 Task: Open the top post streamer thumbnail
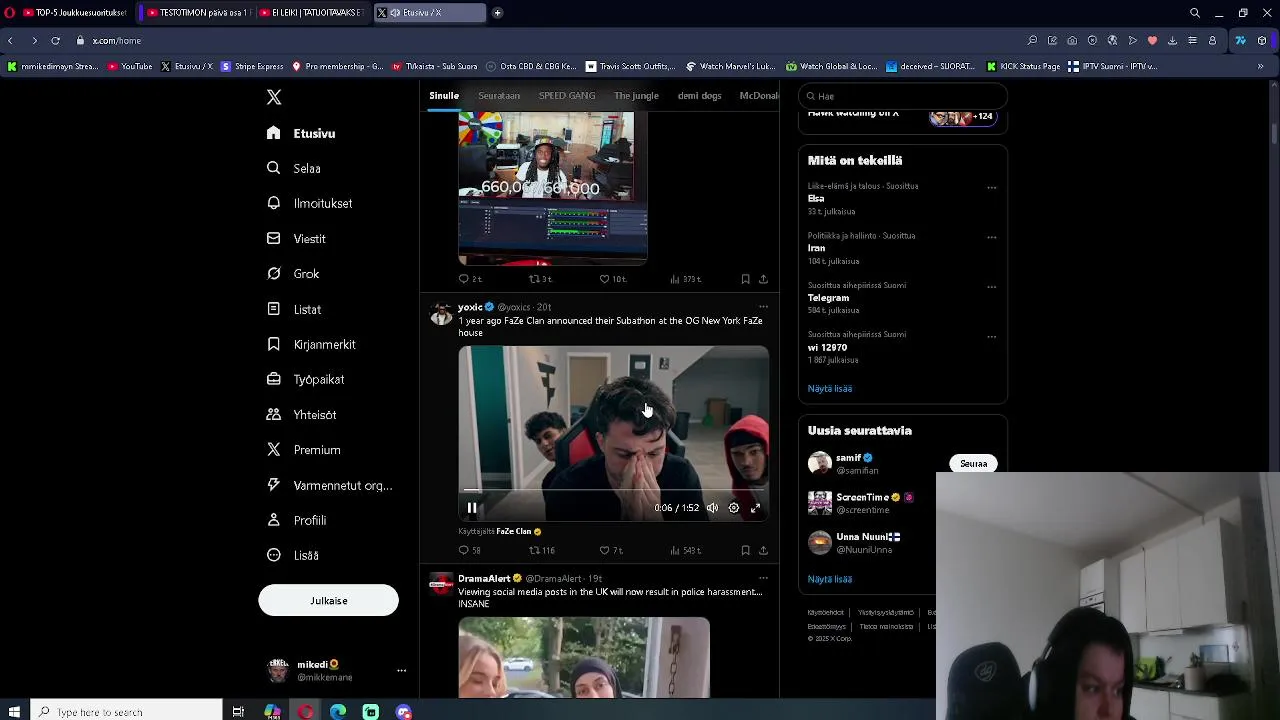552,188
